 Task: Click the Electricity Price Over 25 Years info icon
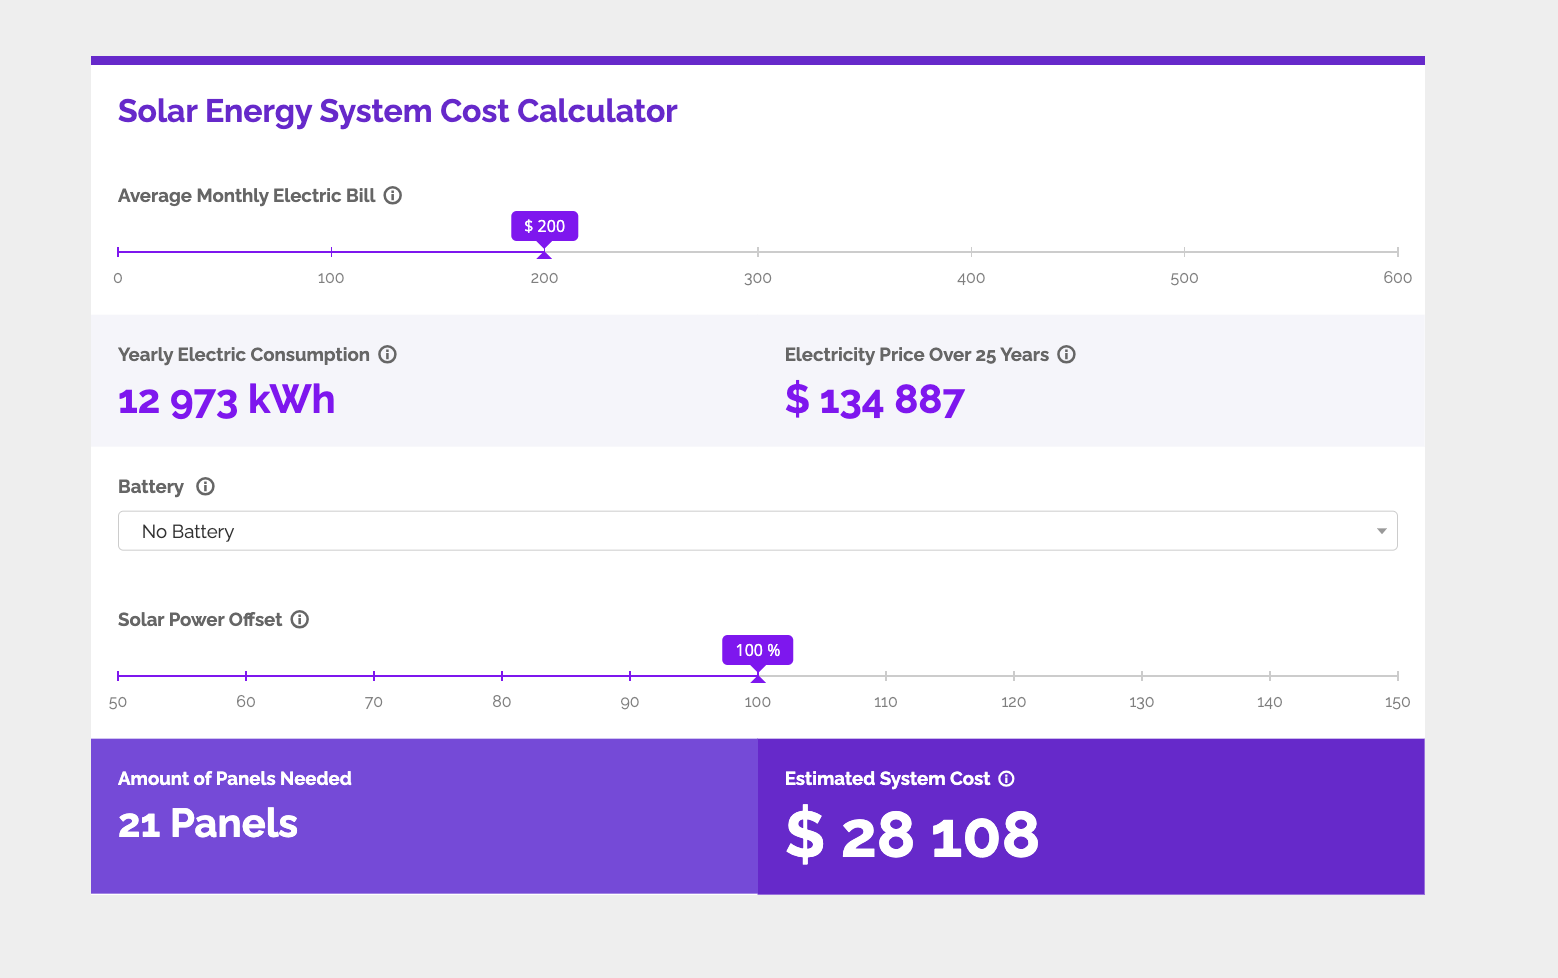(1066, 354)
